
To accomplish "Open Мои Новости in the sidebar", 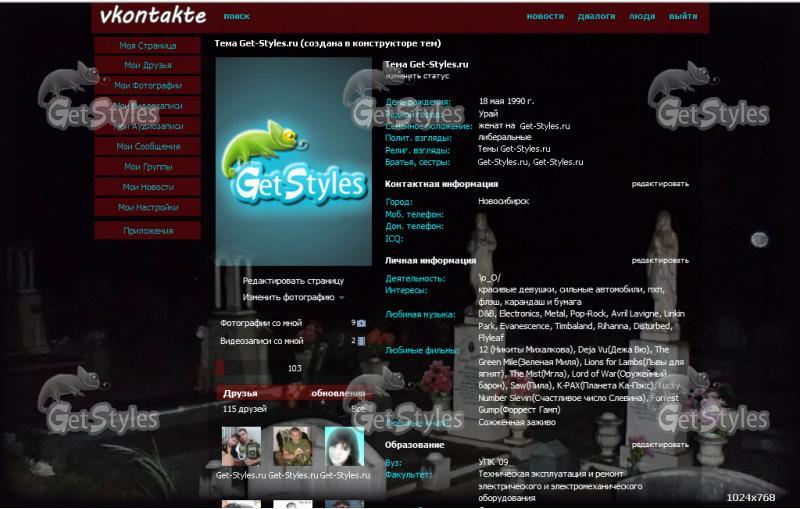I will tap(147, 187).
